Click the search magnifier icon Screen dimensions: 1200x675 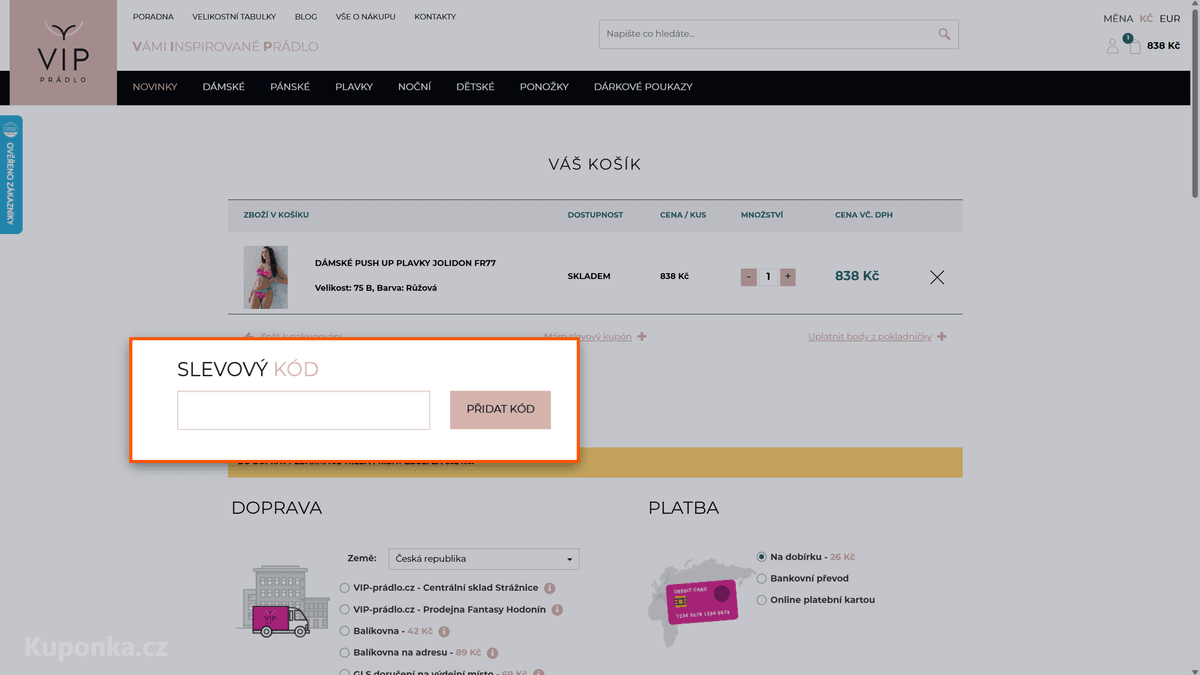(x=944, y=34)
